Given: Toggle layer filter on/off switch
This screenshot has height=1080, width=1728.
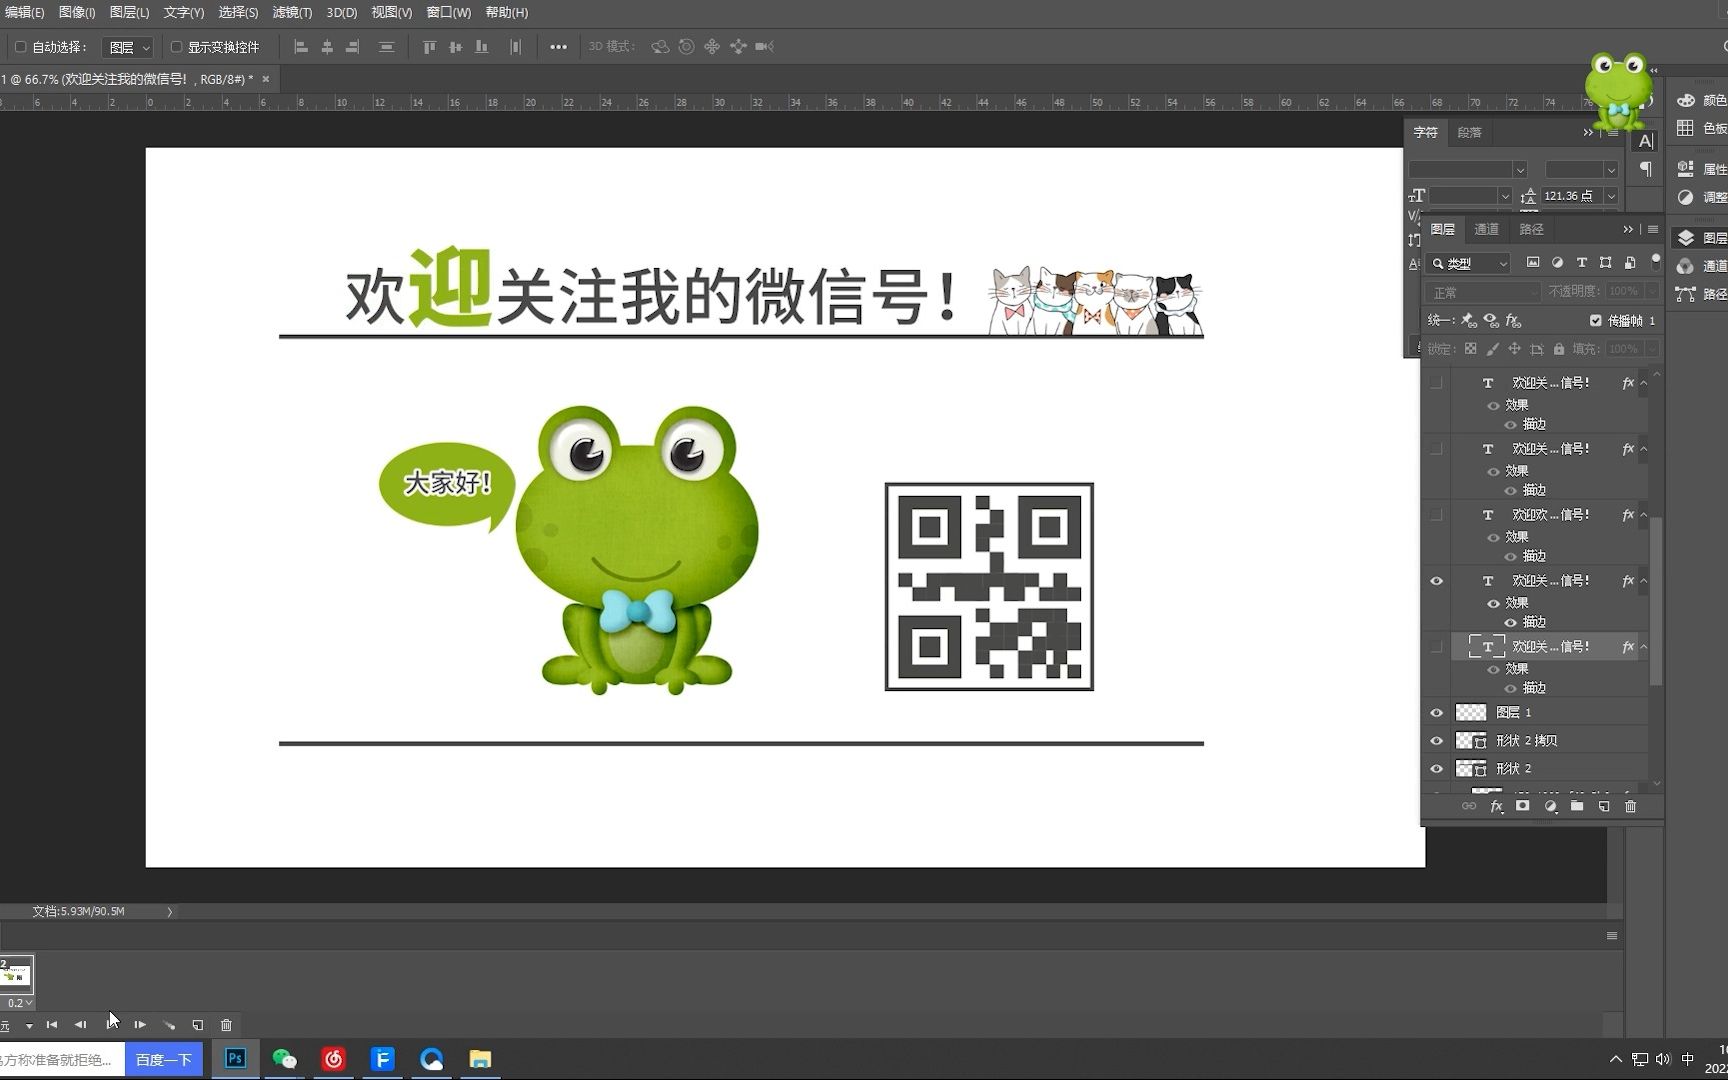Looking at the screenshot, I should coord(1656,262).
